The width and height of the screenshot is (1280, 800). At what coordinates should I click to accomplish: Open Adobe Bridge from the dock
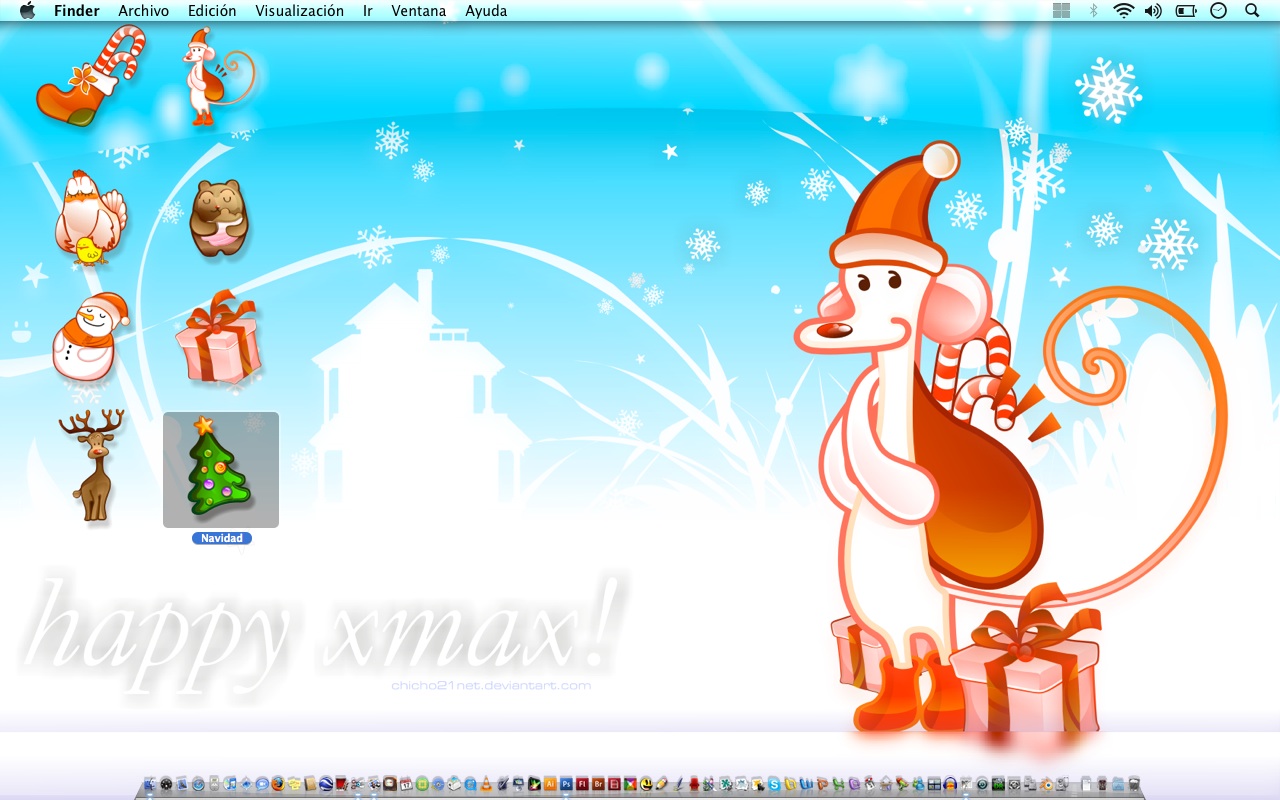[598, 786]
